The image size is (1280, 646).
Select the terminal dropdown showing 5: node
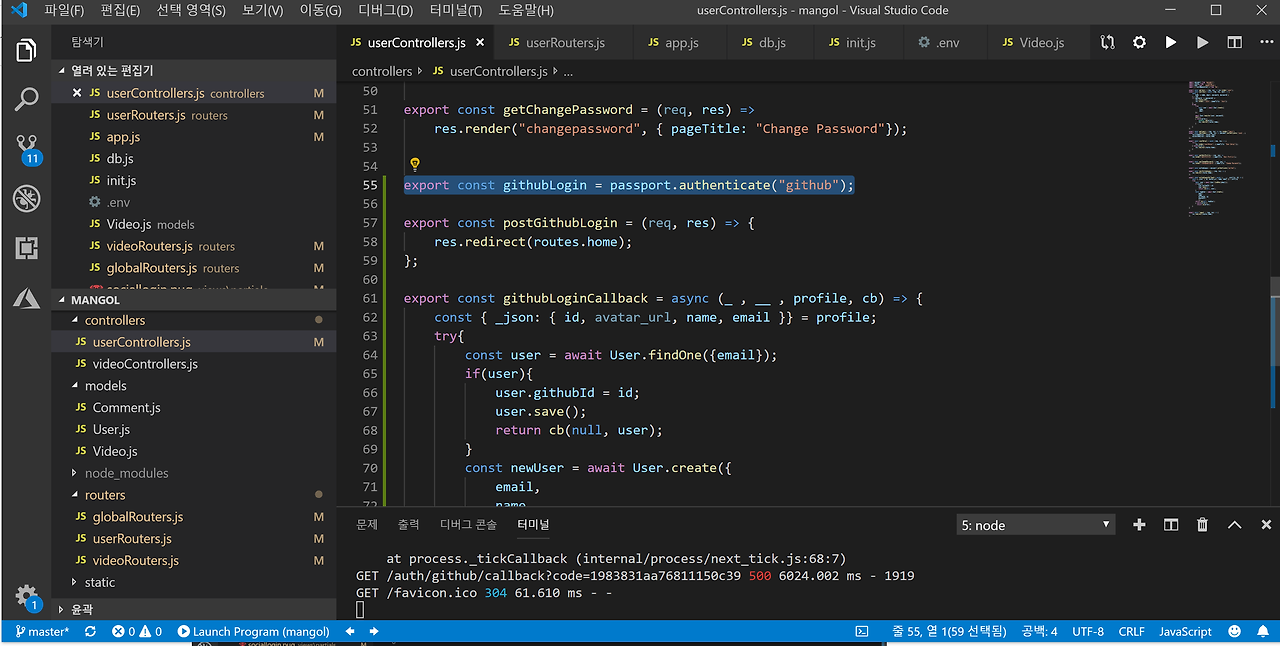tap(1035, 525)
